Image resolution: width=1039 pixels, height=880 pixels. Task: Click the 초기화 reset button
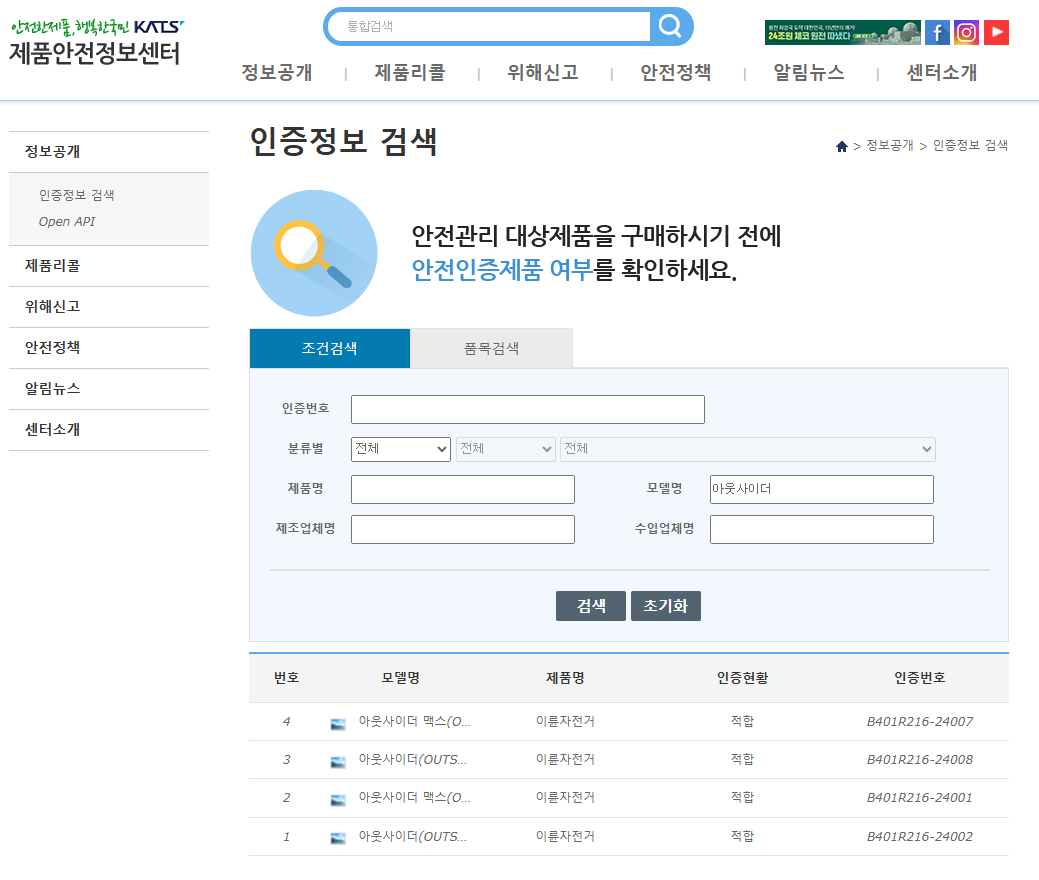(x=665, y=606)
